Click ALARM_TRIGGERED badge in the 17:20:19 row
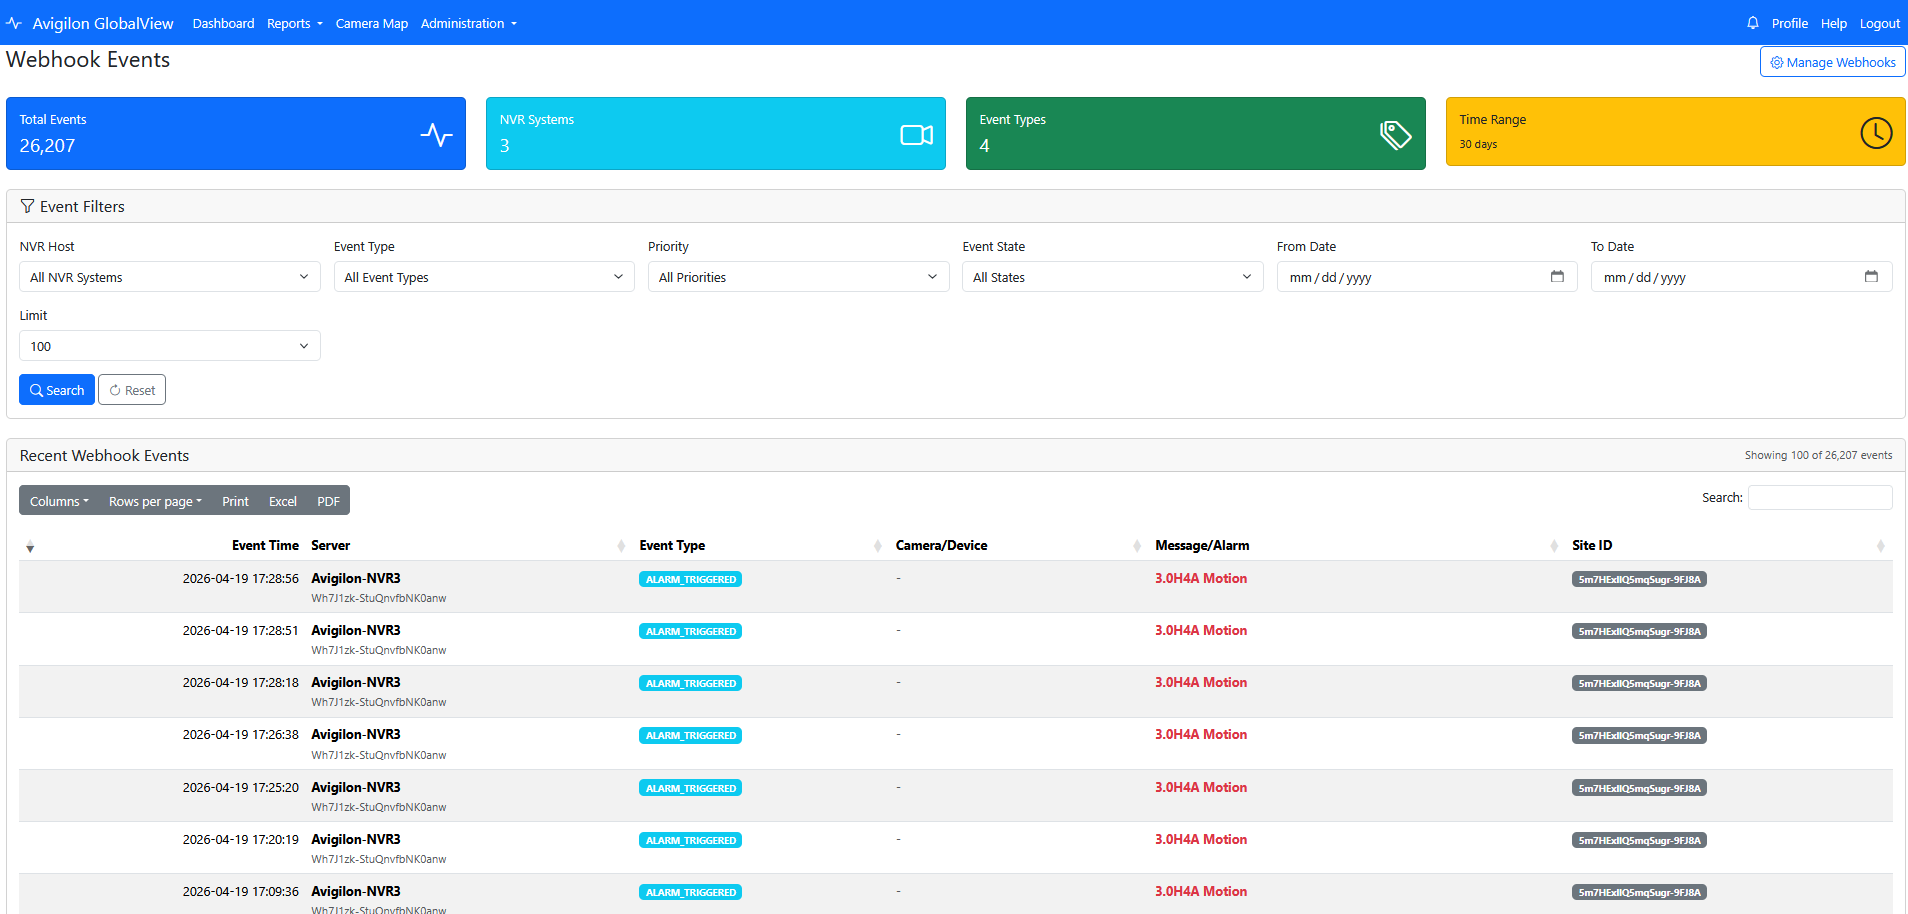 (x=690, y=840)
